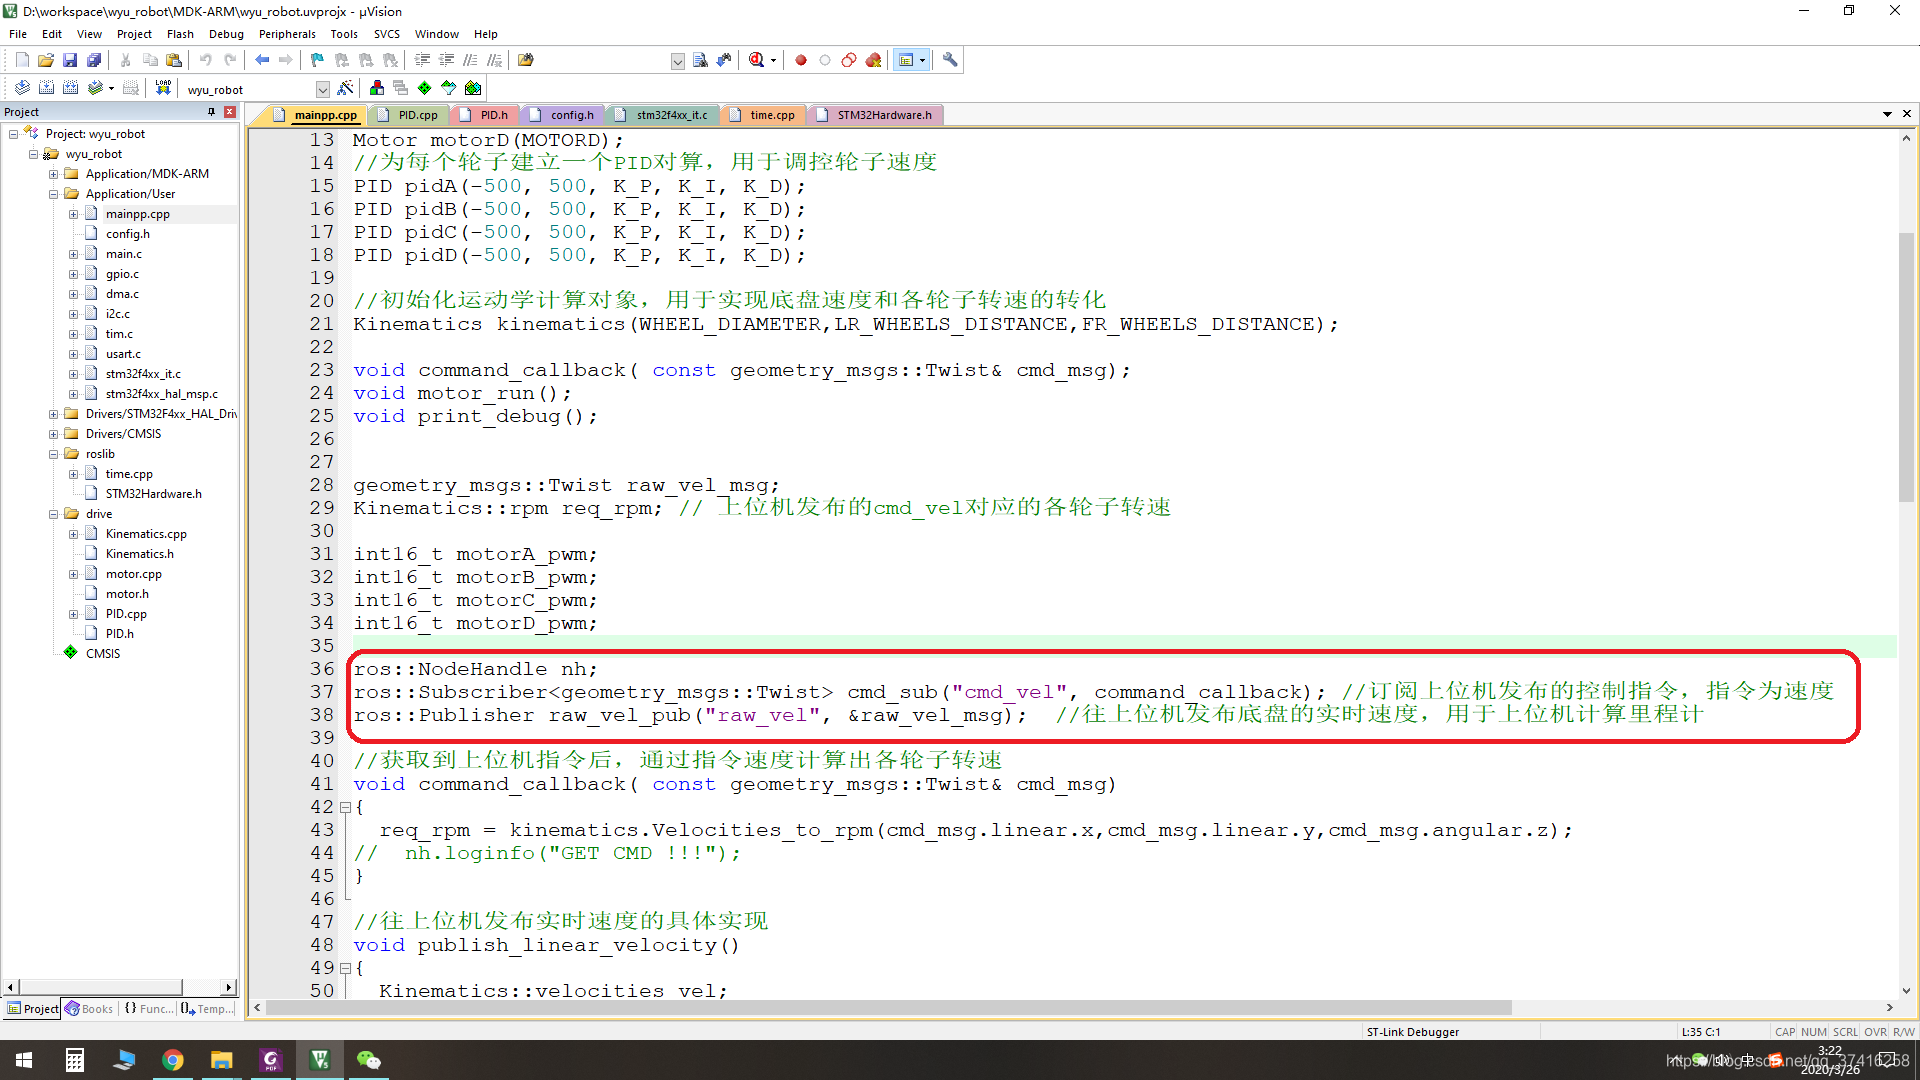Image resolution: width=1920 pixels, height=1080 pixels.
Task: Collapse code block at line 42
Action: click(345, 807)
